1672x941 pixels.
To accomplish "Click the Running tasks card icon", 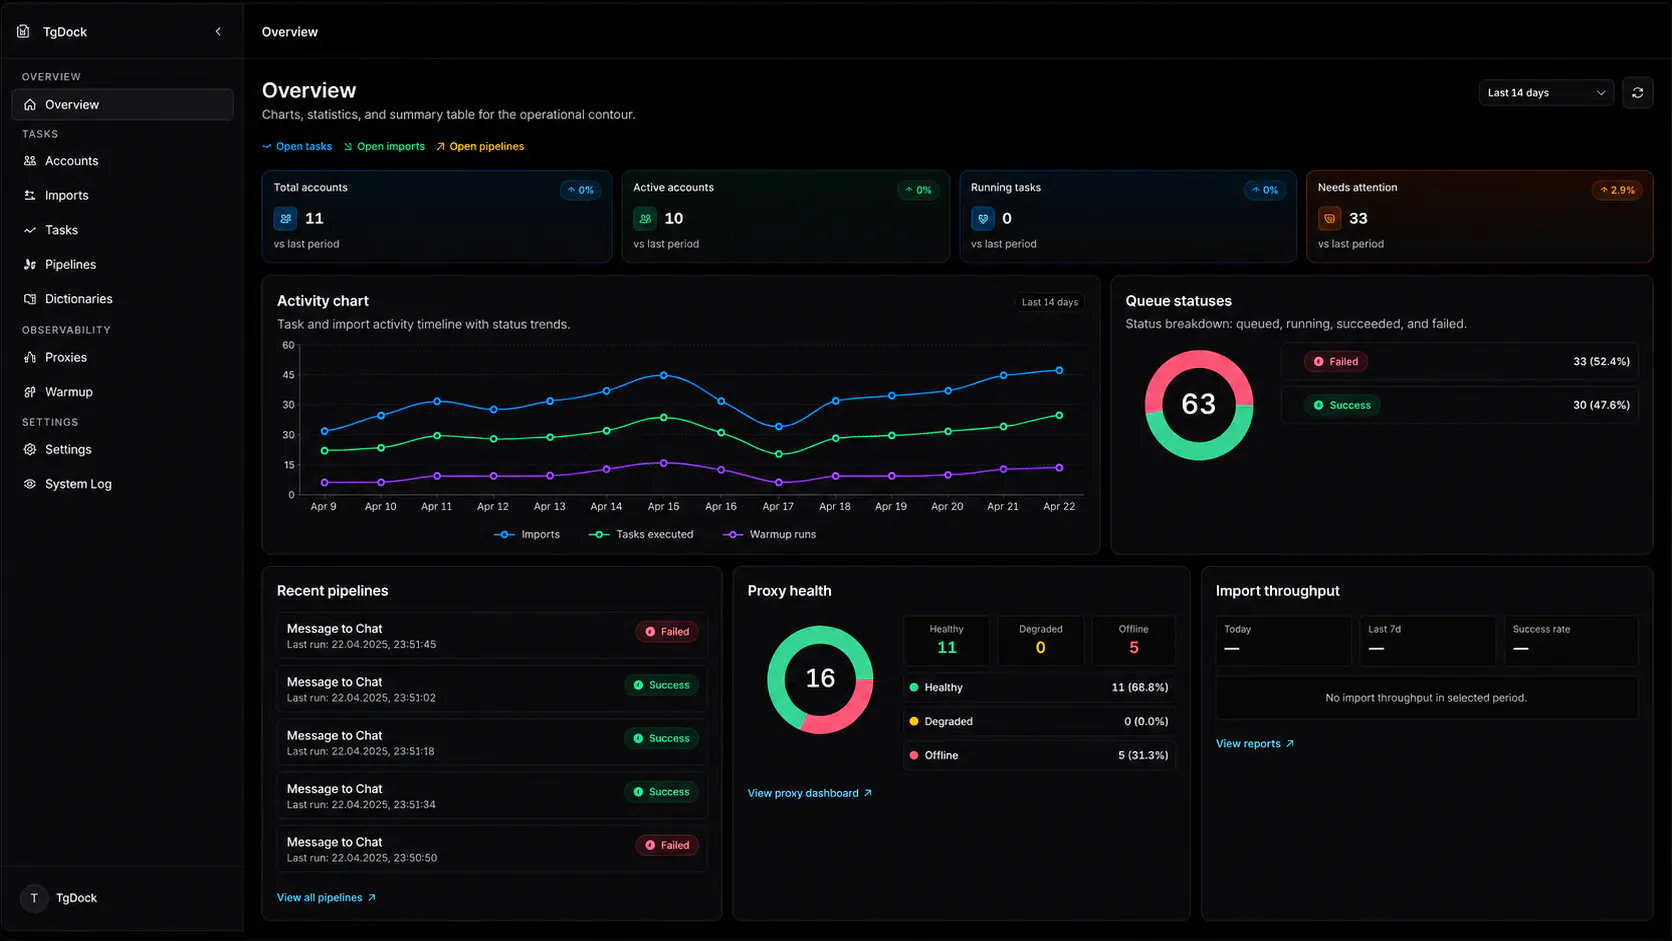I will click(x=983, y=218).
